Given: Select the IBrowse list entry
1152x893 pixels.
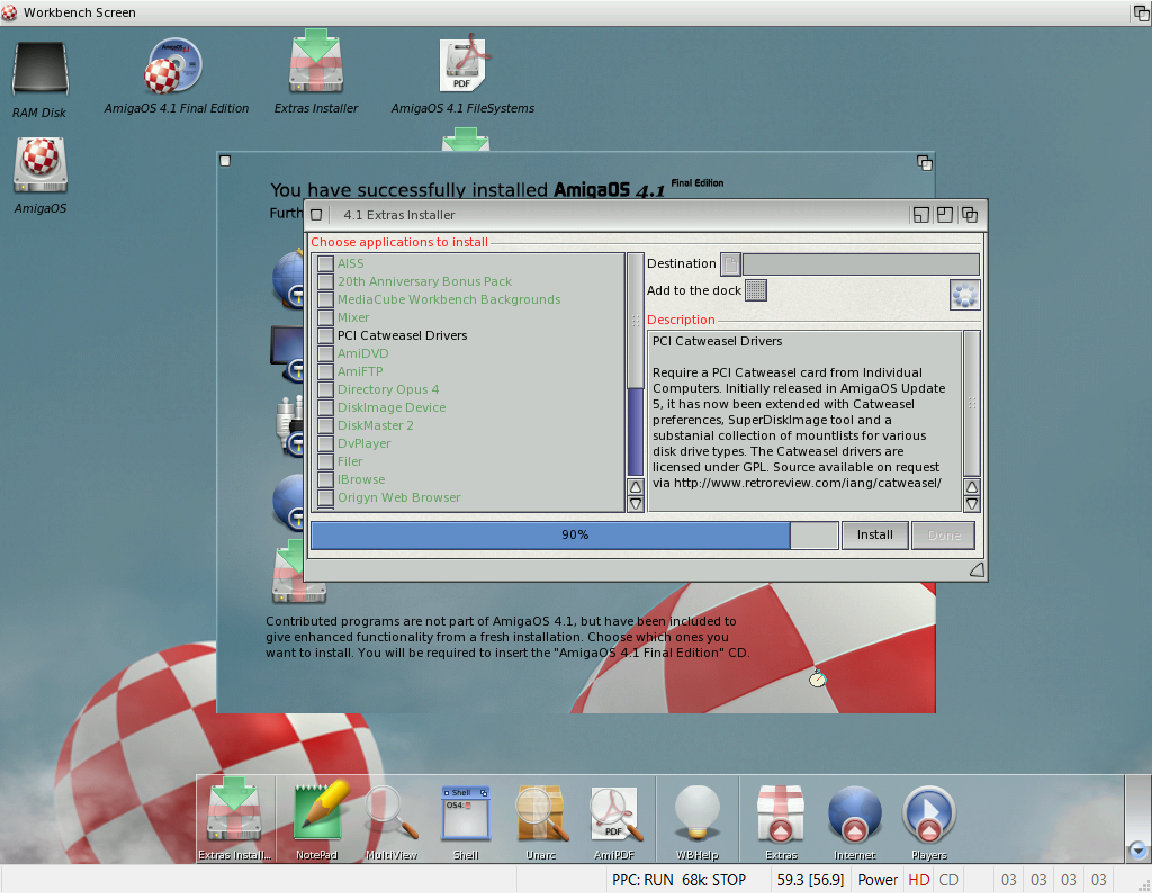Looking at the screenshot, I should tap(361, 479).
